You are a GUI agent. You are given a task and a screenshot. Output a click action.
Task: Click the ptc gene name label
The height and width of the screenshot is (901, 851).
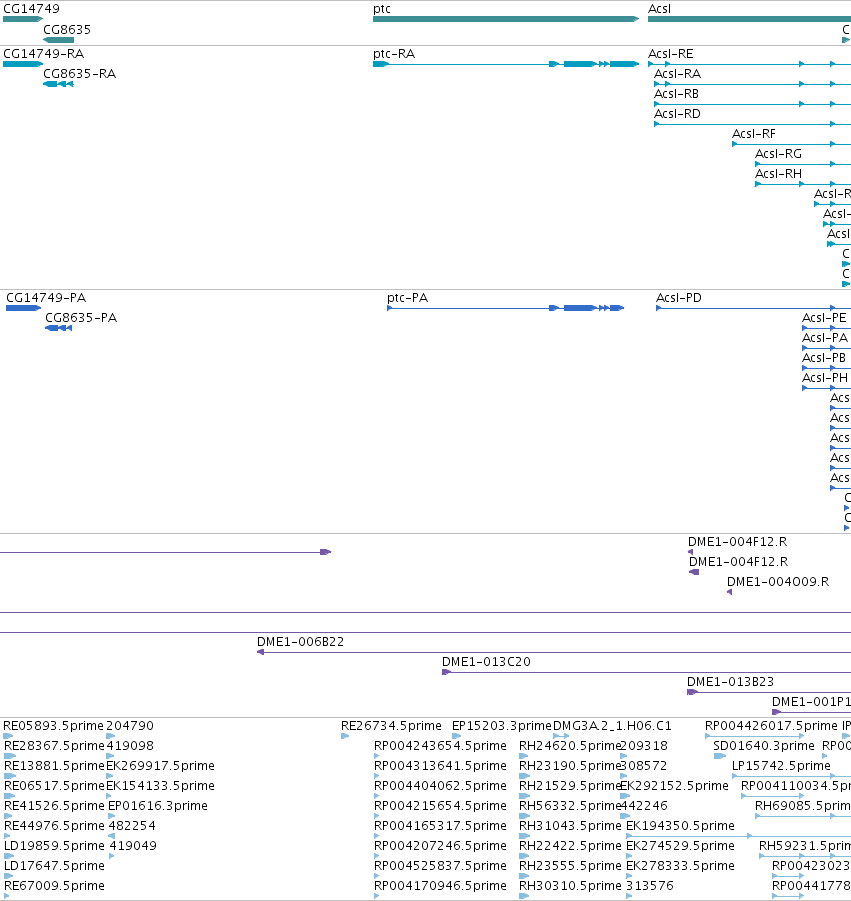(382, 9)
